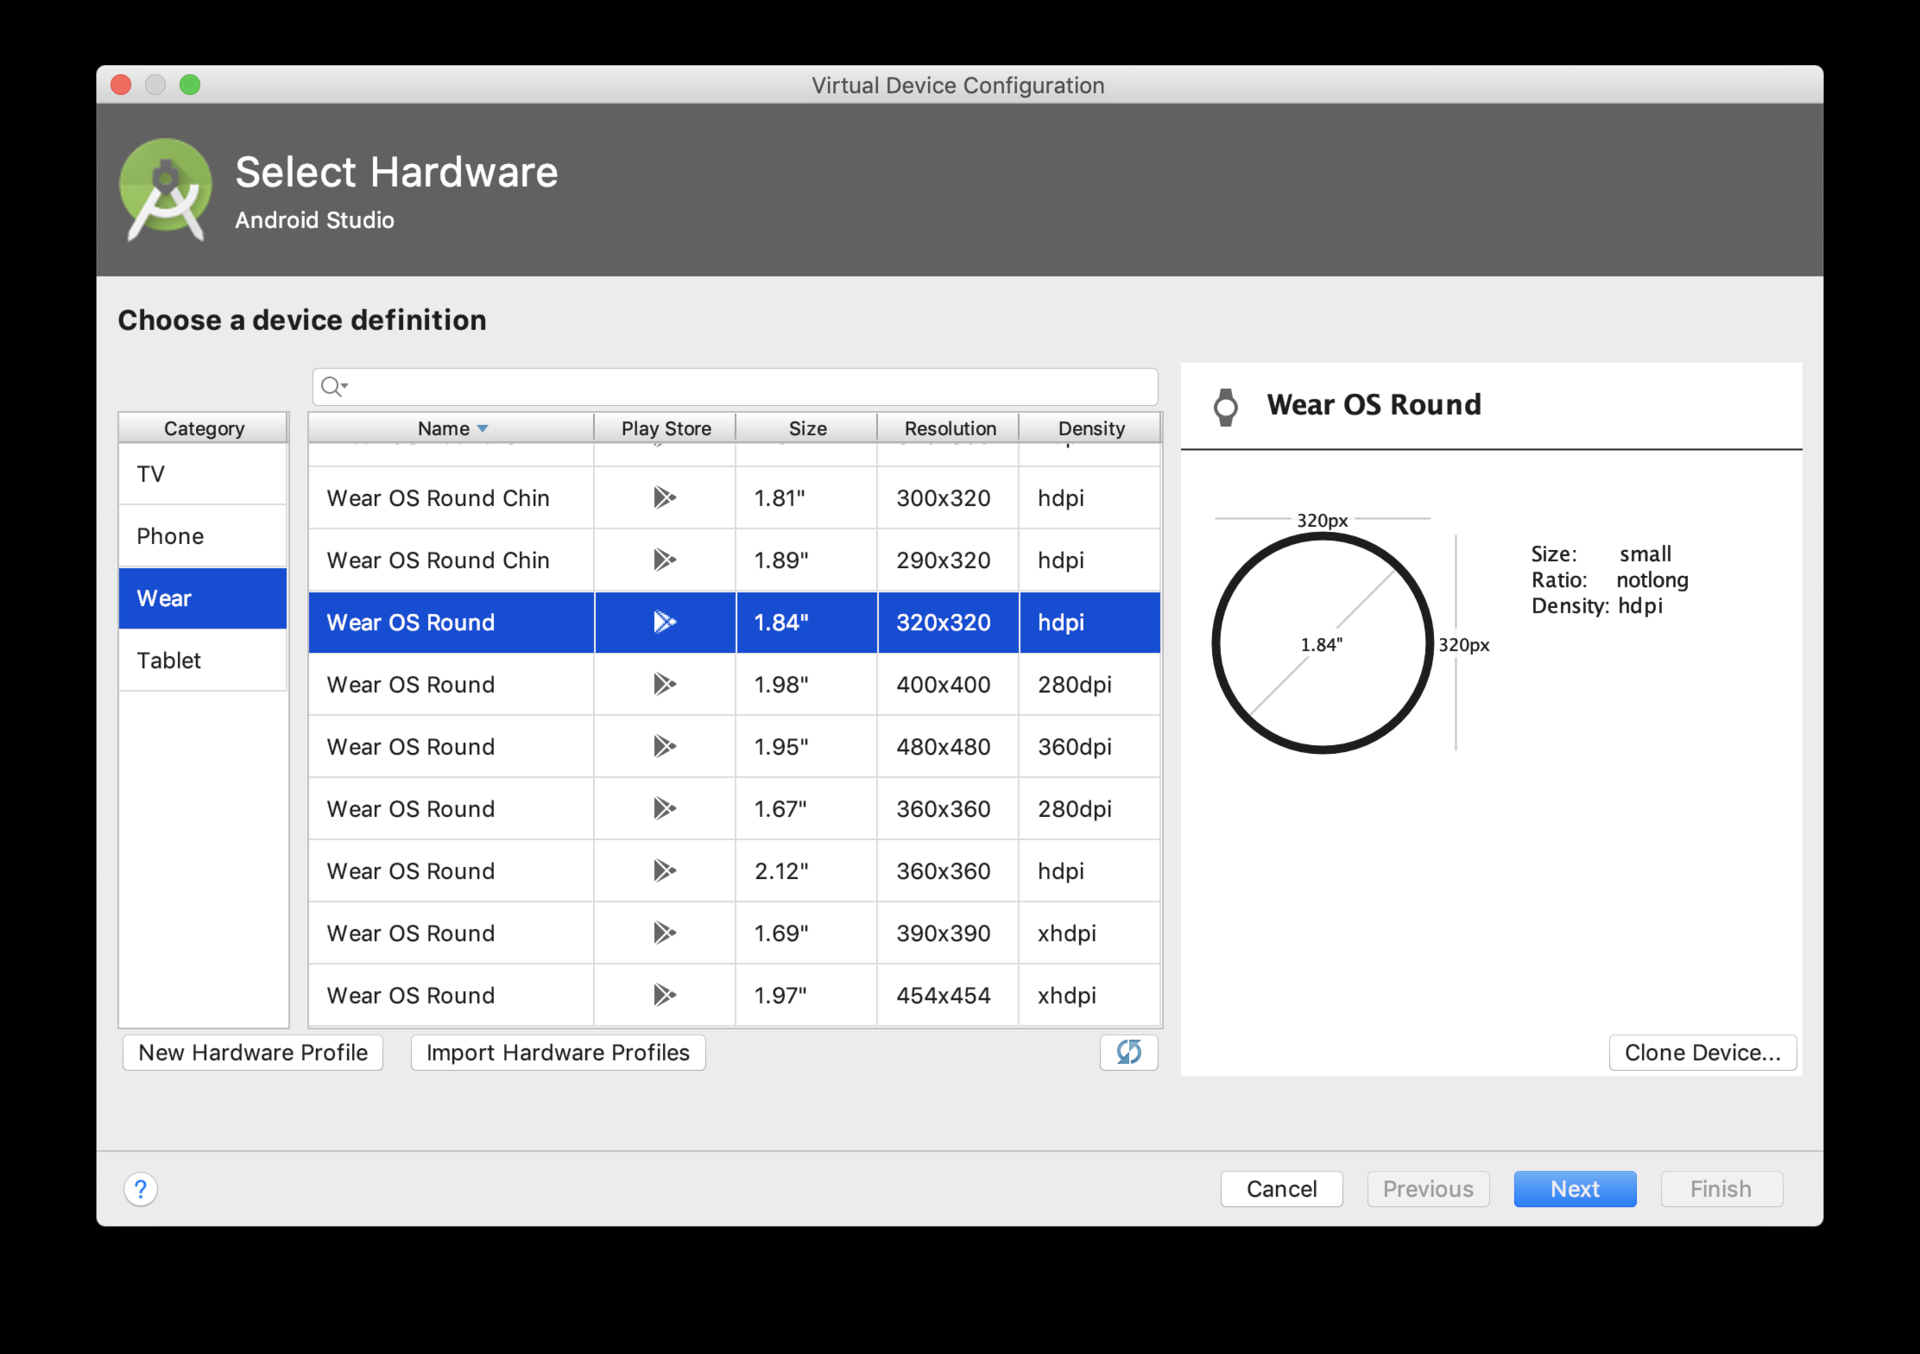Sort devices by Resolution column header
This screenshot has width=1920, height=1354.
(949, 429)
